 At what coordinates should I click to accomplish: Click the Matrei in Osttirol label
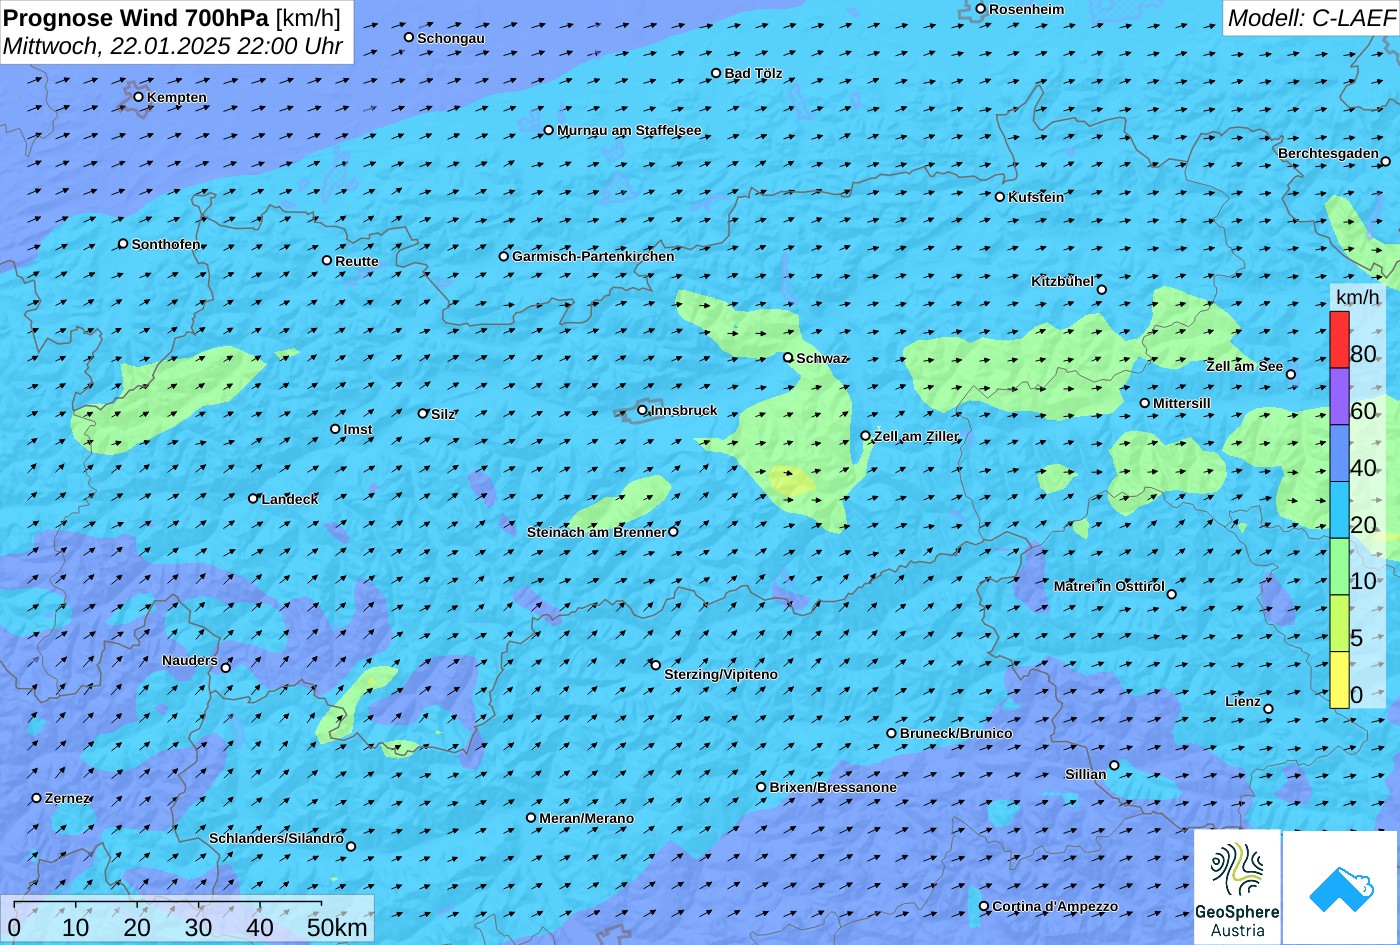(1109, 586)
